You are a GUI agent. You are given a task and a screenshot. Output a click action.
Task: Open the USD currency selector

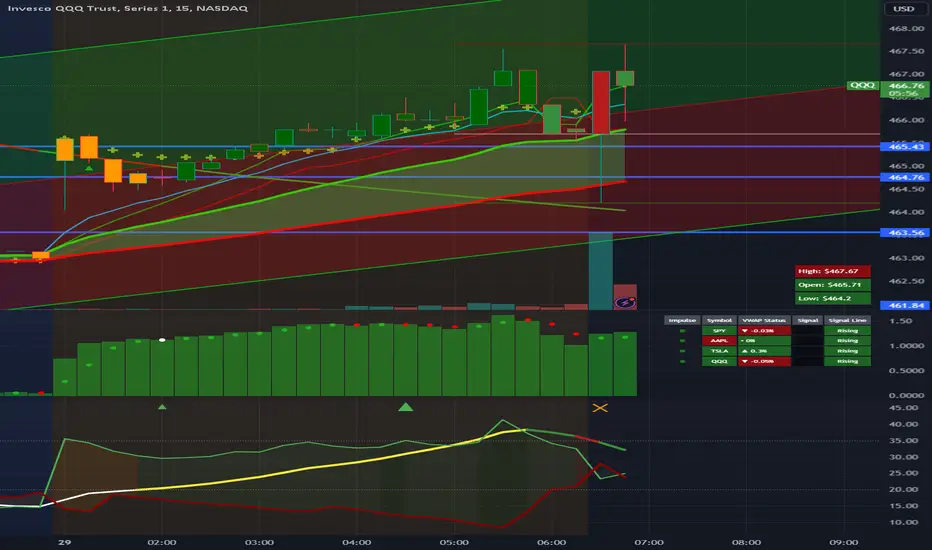pyautogui.click(x=903, y=9)
